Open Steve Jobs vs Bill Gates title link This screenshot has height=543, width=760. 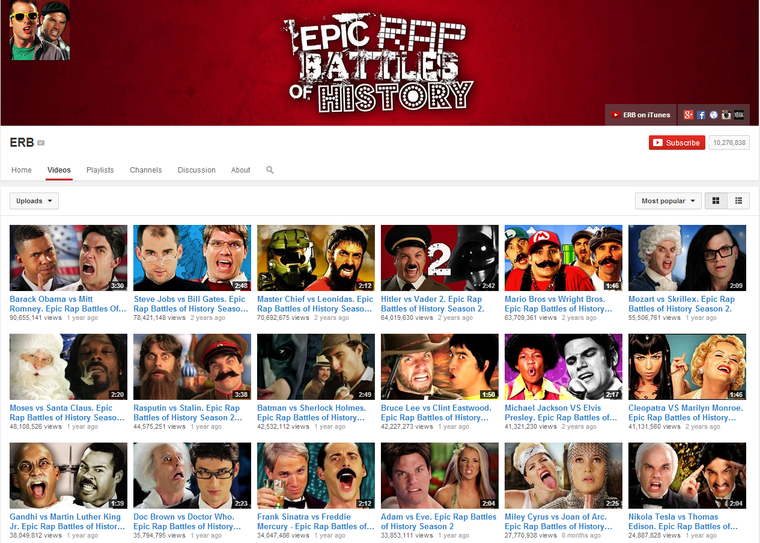tap(191, 304)
